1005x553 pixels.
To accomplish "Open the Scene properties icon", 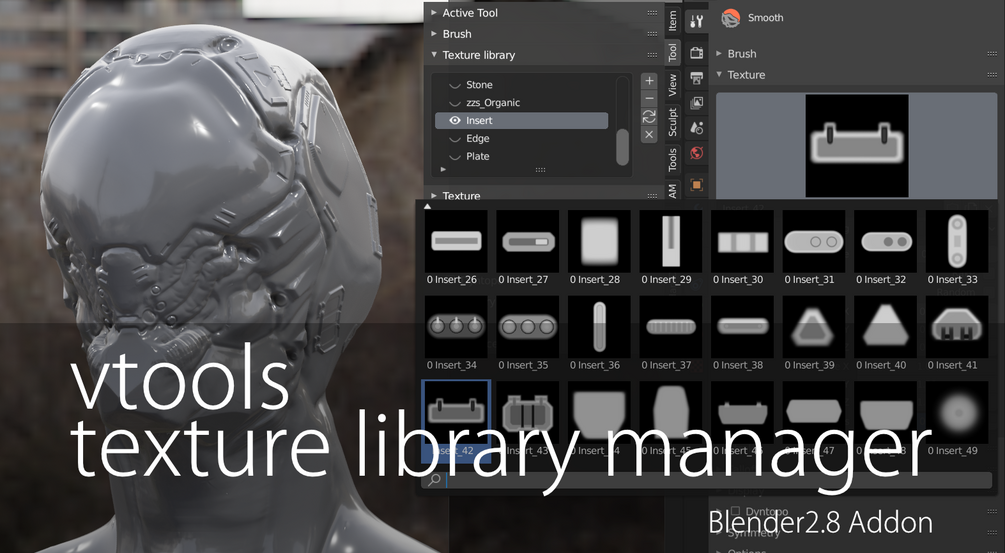I will (696, 128).
